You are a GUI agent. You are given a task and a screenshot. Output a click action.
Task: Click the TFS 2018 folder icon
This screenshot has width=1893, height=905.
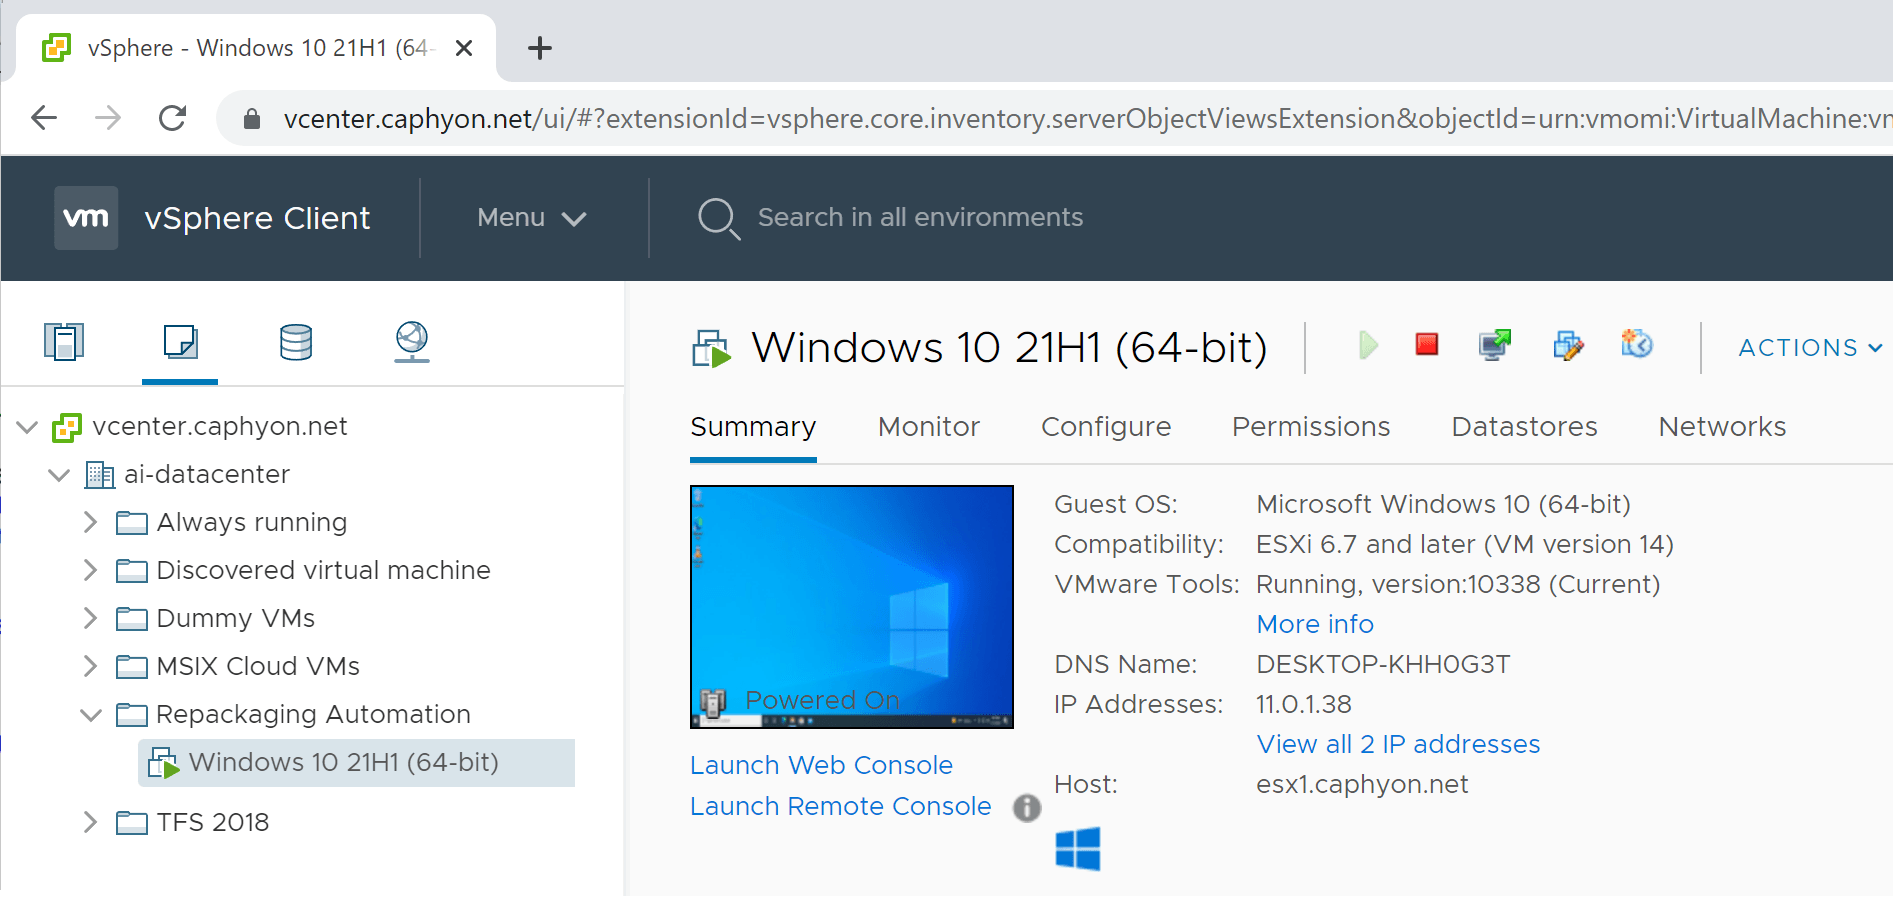tap(132, 822)
